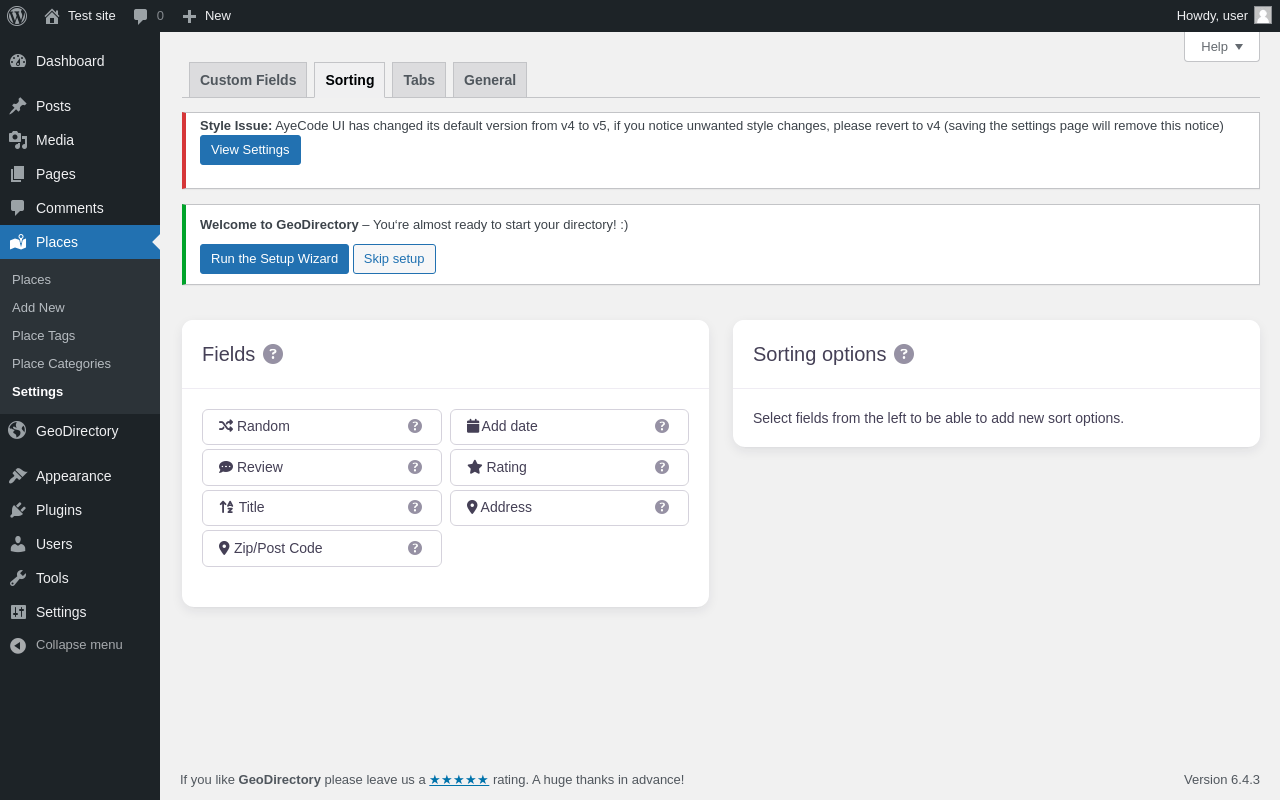Switch to the Custom Fields tab
Viewport: 1280px width, 800px height.
248,80
